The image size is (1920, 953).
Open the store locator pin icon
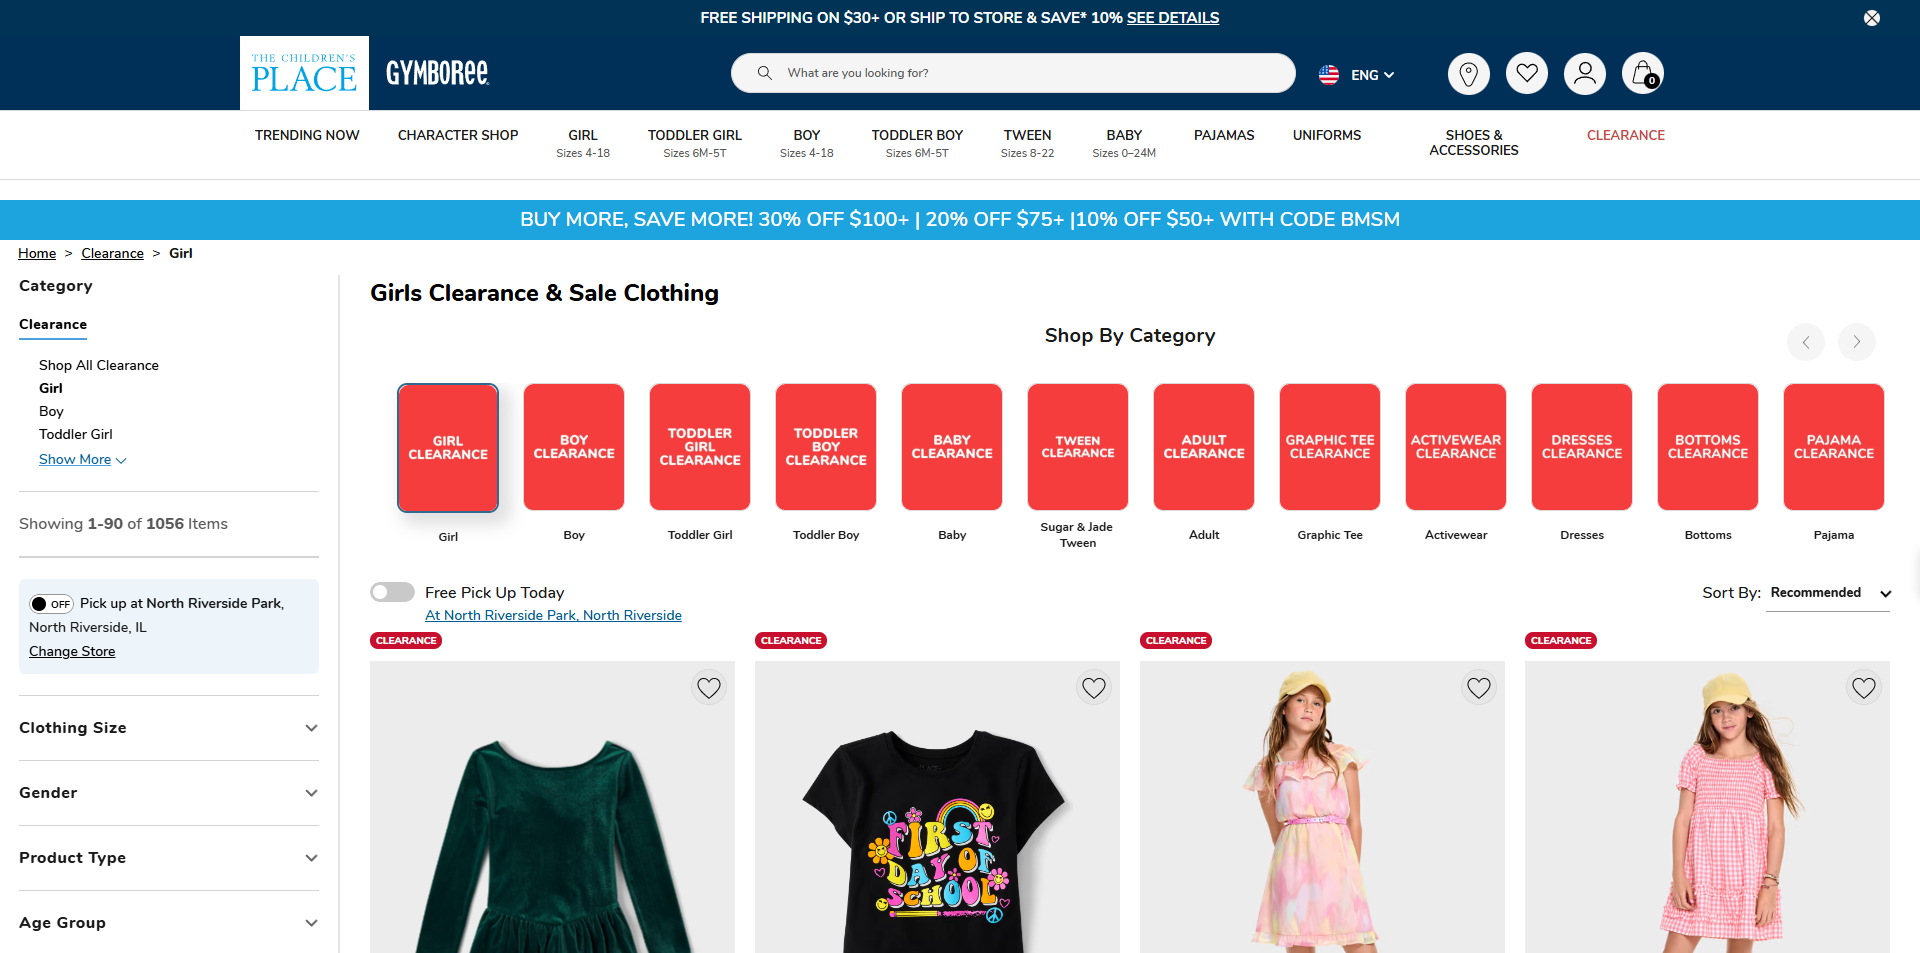(1468, 73)
